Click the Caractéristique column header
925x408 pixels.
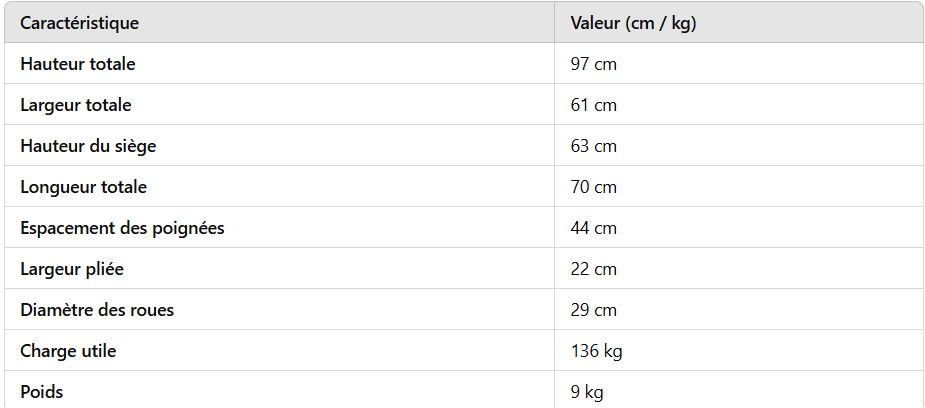pyautogui.click(x=80, y=24)
